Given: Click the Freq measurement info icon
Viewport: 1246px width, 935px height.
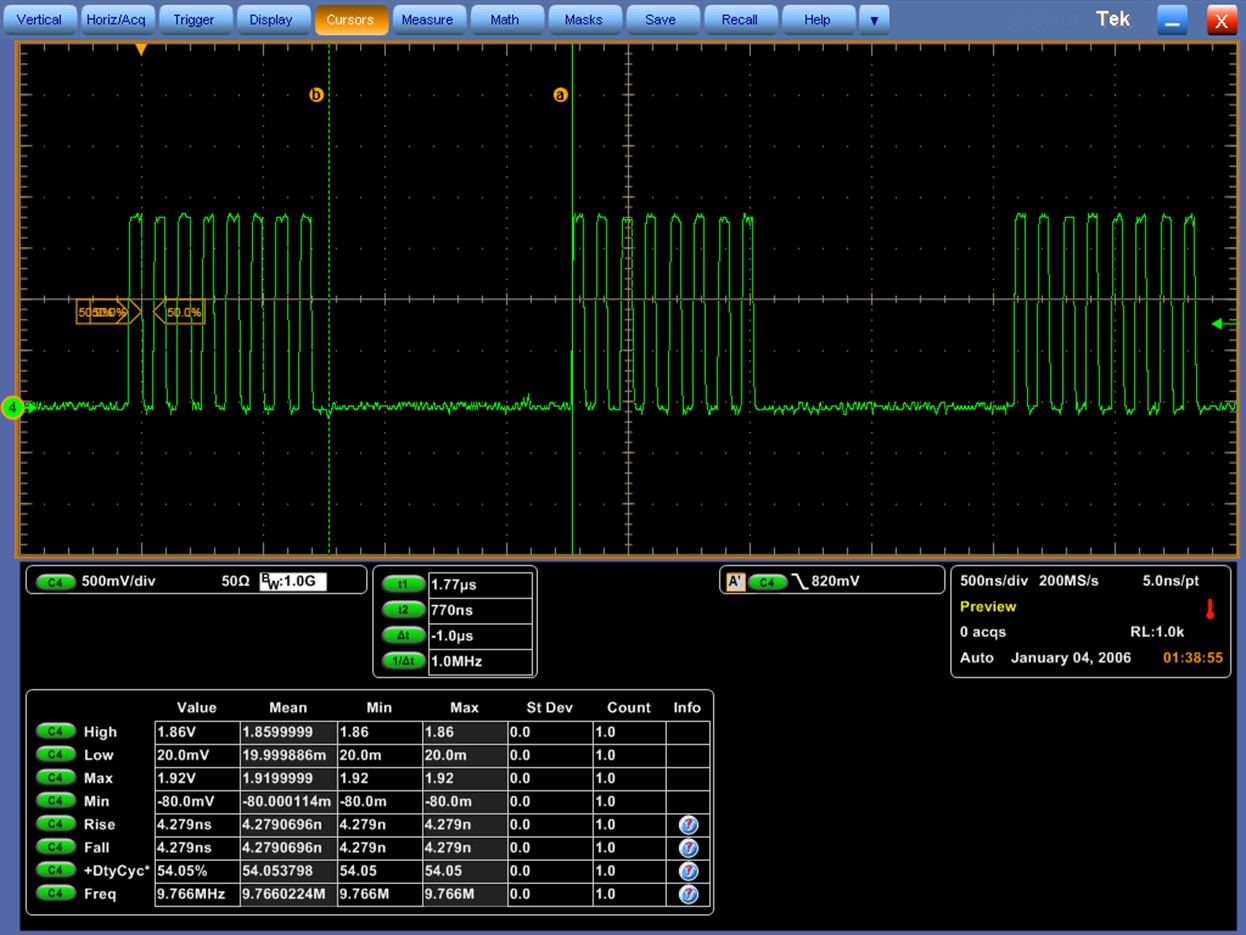Looking at the screenshot, I should click(688, 894).
